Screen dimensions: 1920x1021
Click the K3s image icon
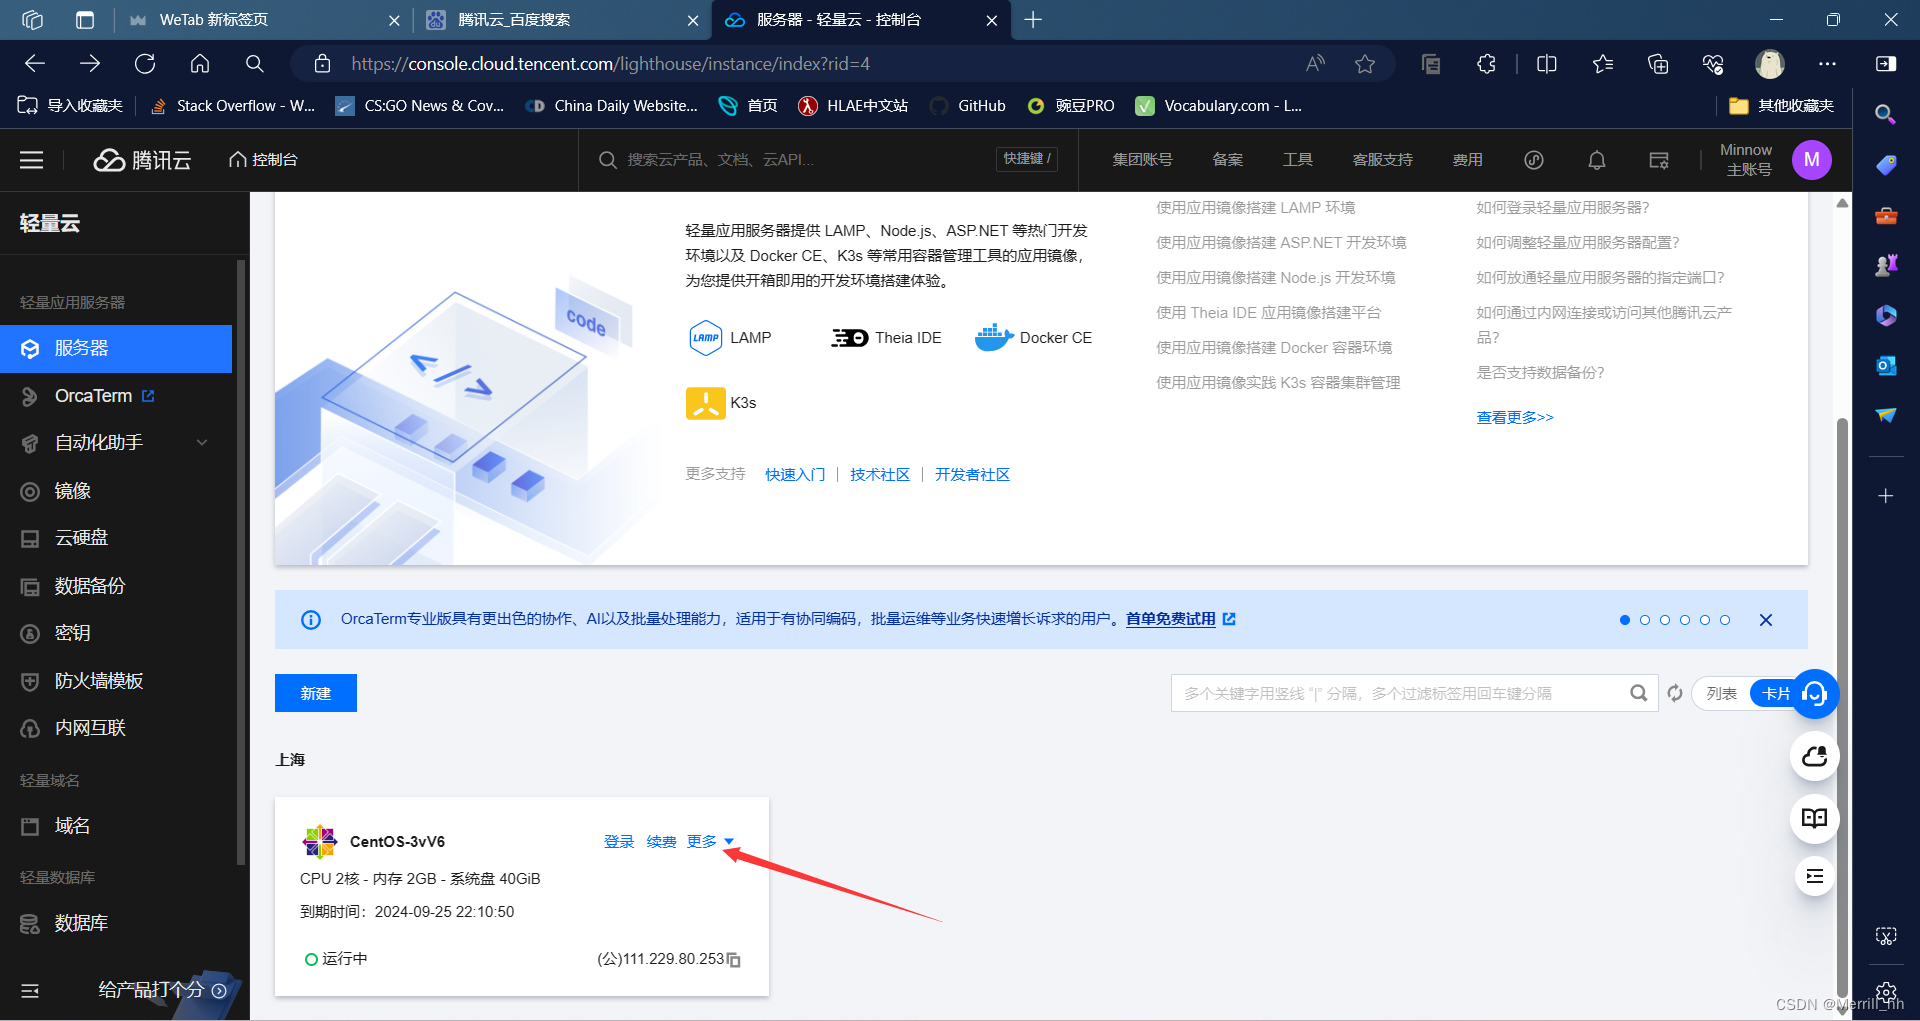[x=705, y=403]
